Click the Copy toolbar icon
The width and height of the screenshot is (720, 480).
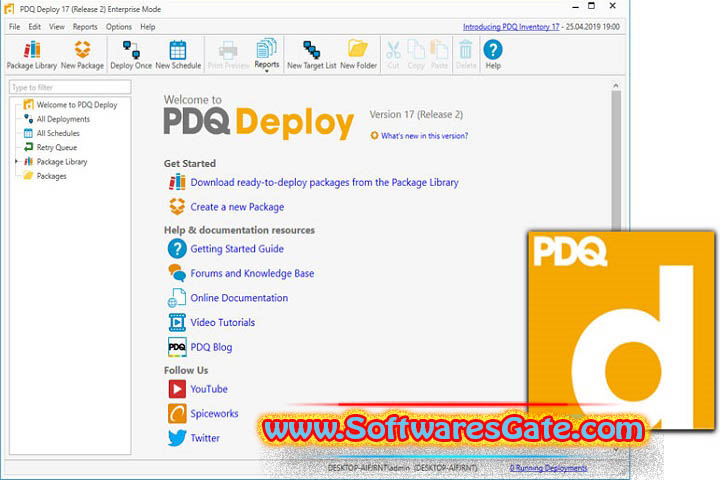[416, 50]
